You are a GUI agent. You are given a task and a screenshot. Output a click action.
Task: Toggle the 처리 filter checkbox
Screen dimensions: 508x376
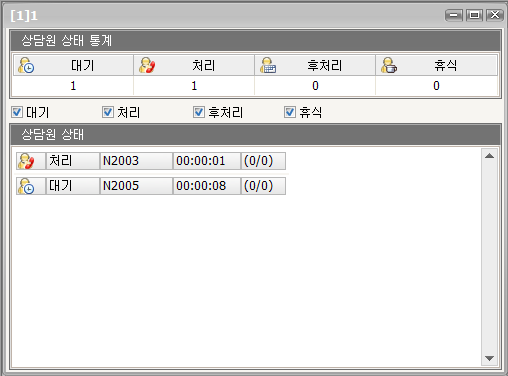(108, 112)
